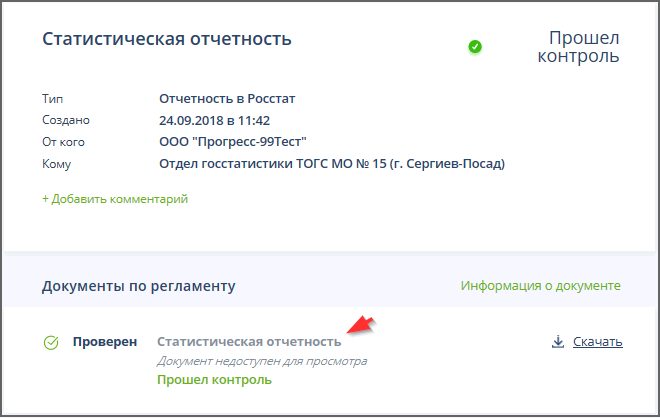Click the download arrow icon
This screenshot has width=660, height=418.
click(557, 342)
